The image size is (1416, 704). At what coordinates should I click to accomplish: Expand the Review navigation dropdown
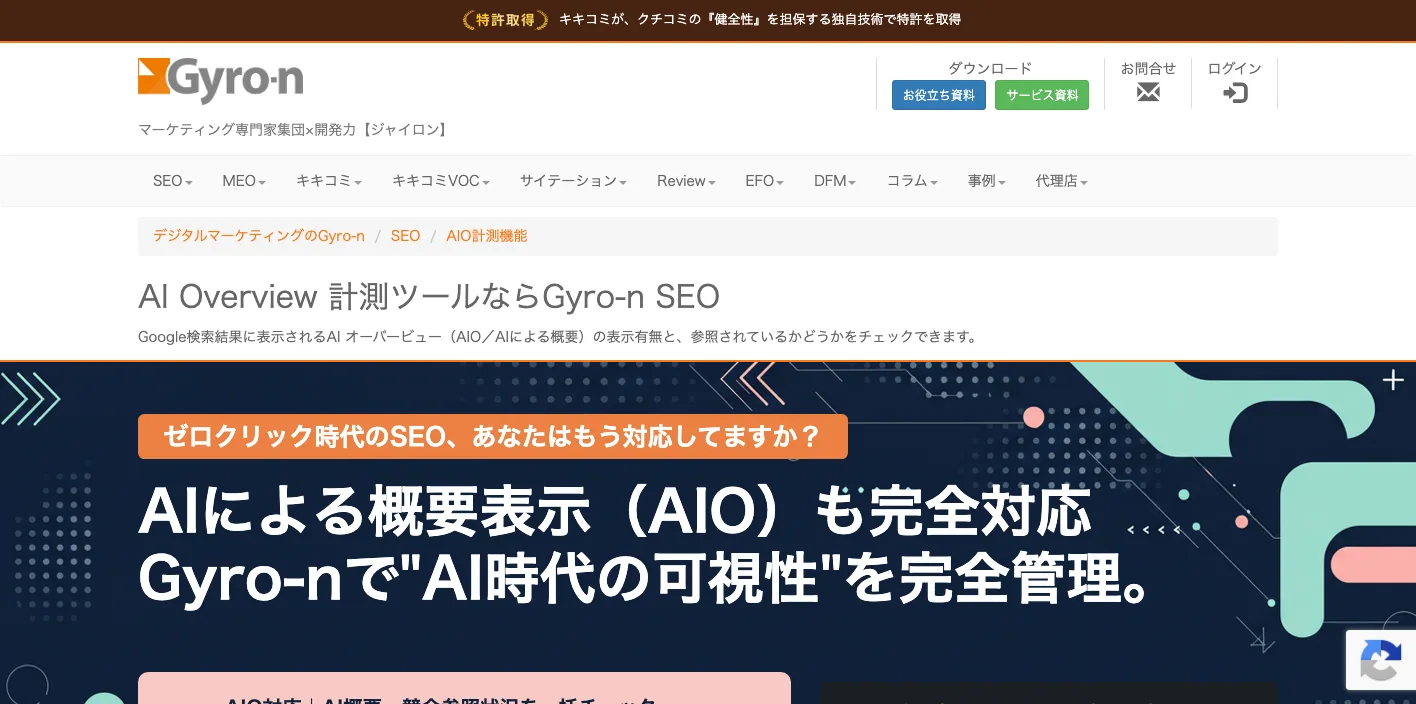click(686, 181)
